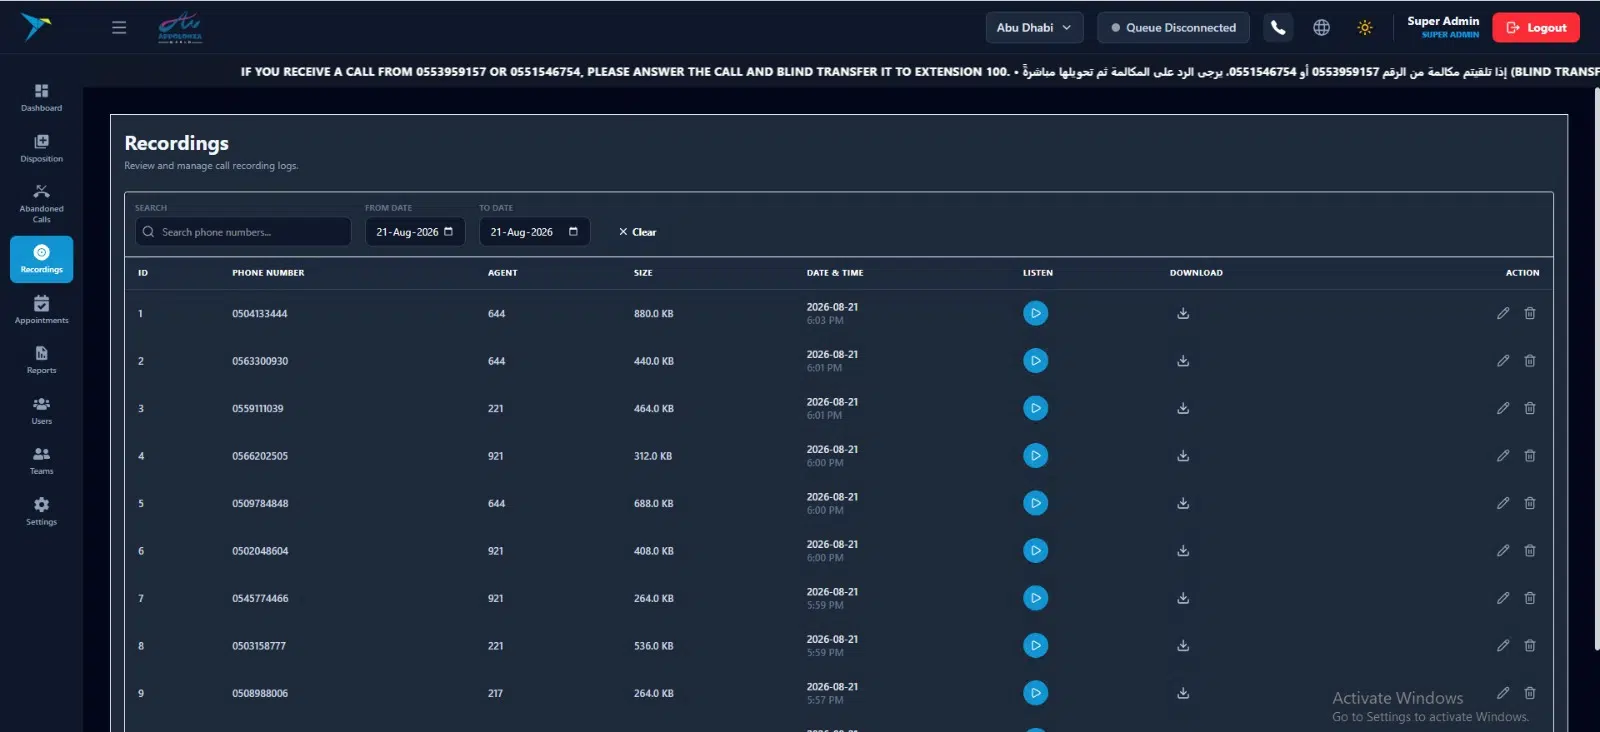Download recording for 0504133444
This screenshot has height=732, width=1600.
tap(1183, 313)
